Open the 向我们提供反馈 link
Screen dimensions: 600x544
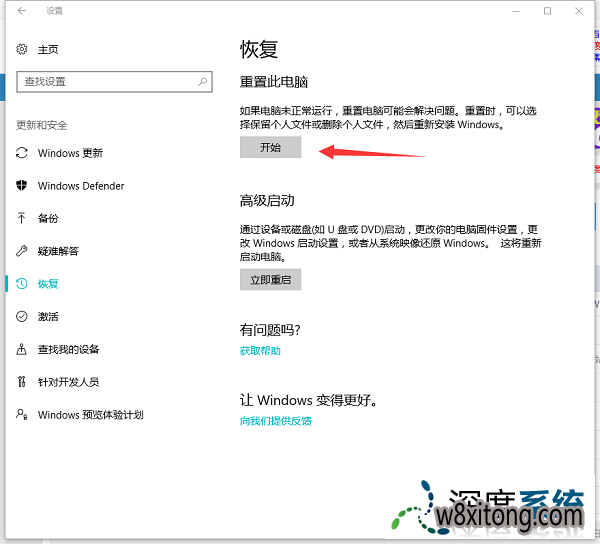click(275, 421)
